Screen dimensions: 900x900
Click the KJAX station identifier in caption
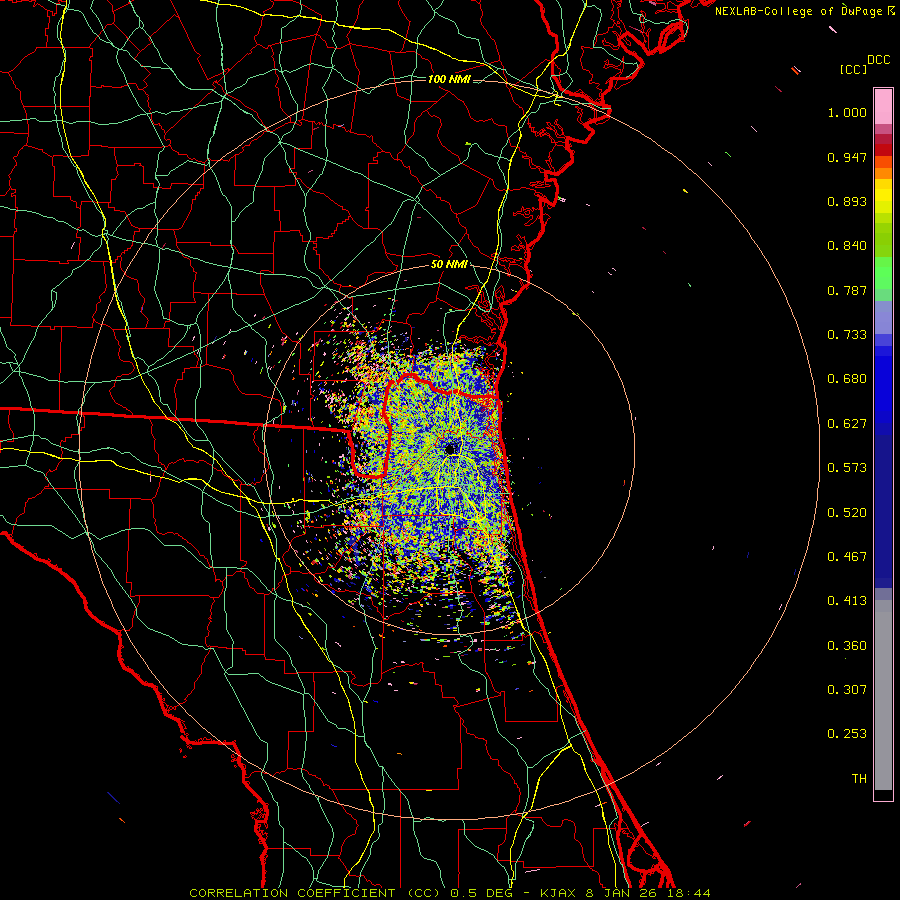click(x=559, y=893)
